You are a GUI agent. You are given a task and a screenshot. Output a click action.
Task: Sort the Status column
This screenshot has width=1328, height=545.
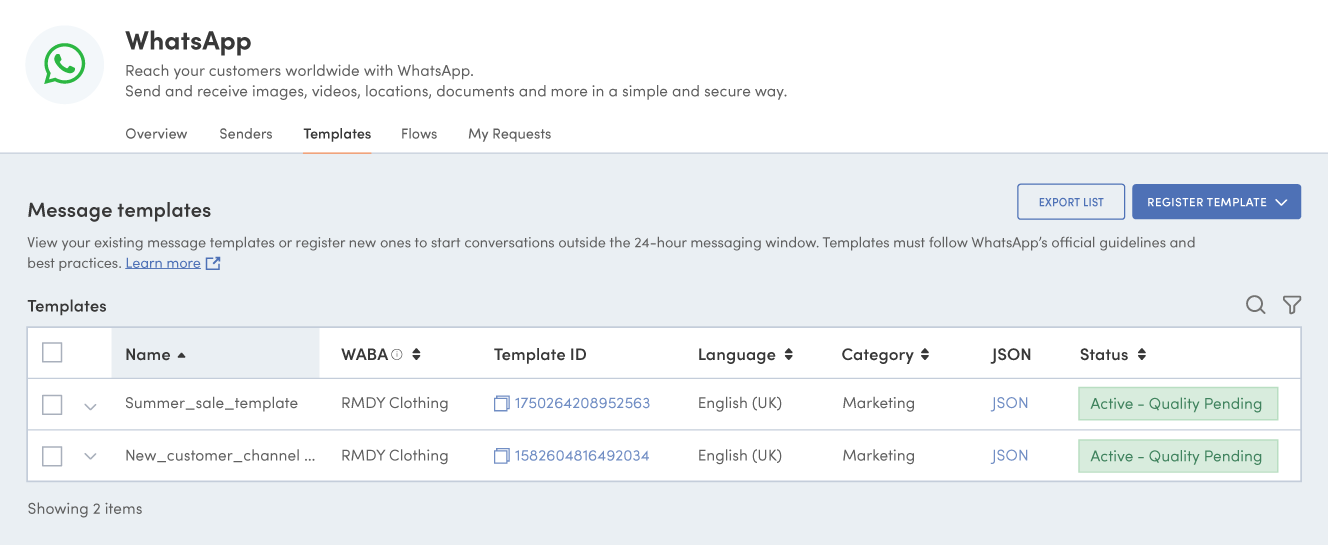(1142, 354)
